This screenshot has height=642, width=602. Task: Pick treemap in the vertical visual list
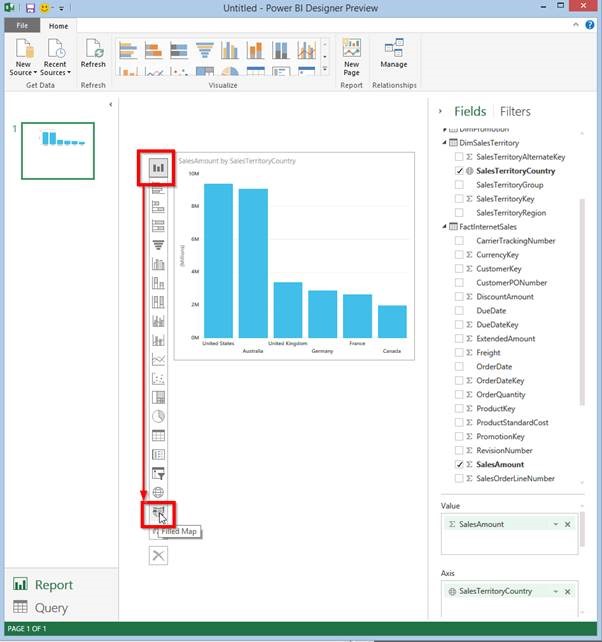158,397
